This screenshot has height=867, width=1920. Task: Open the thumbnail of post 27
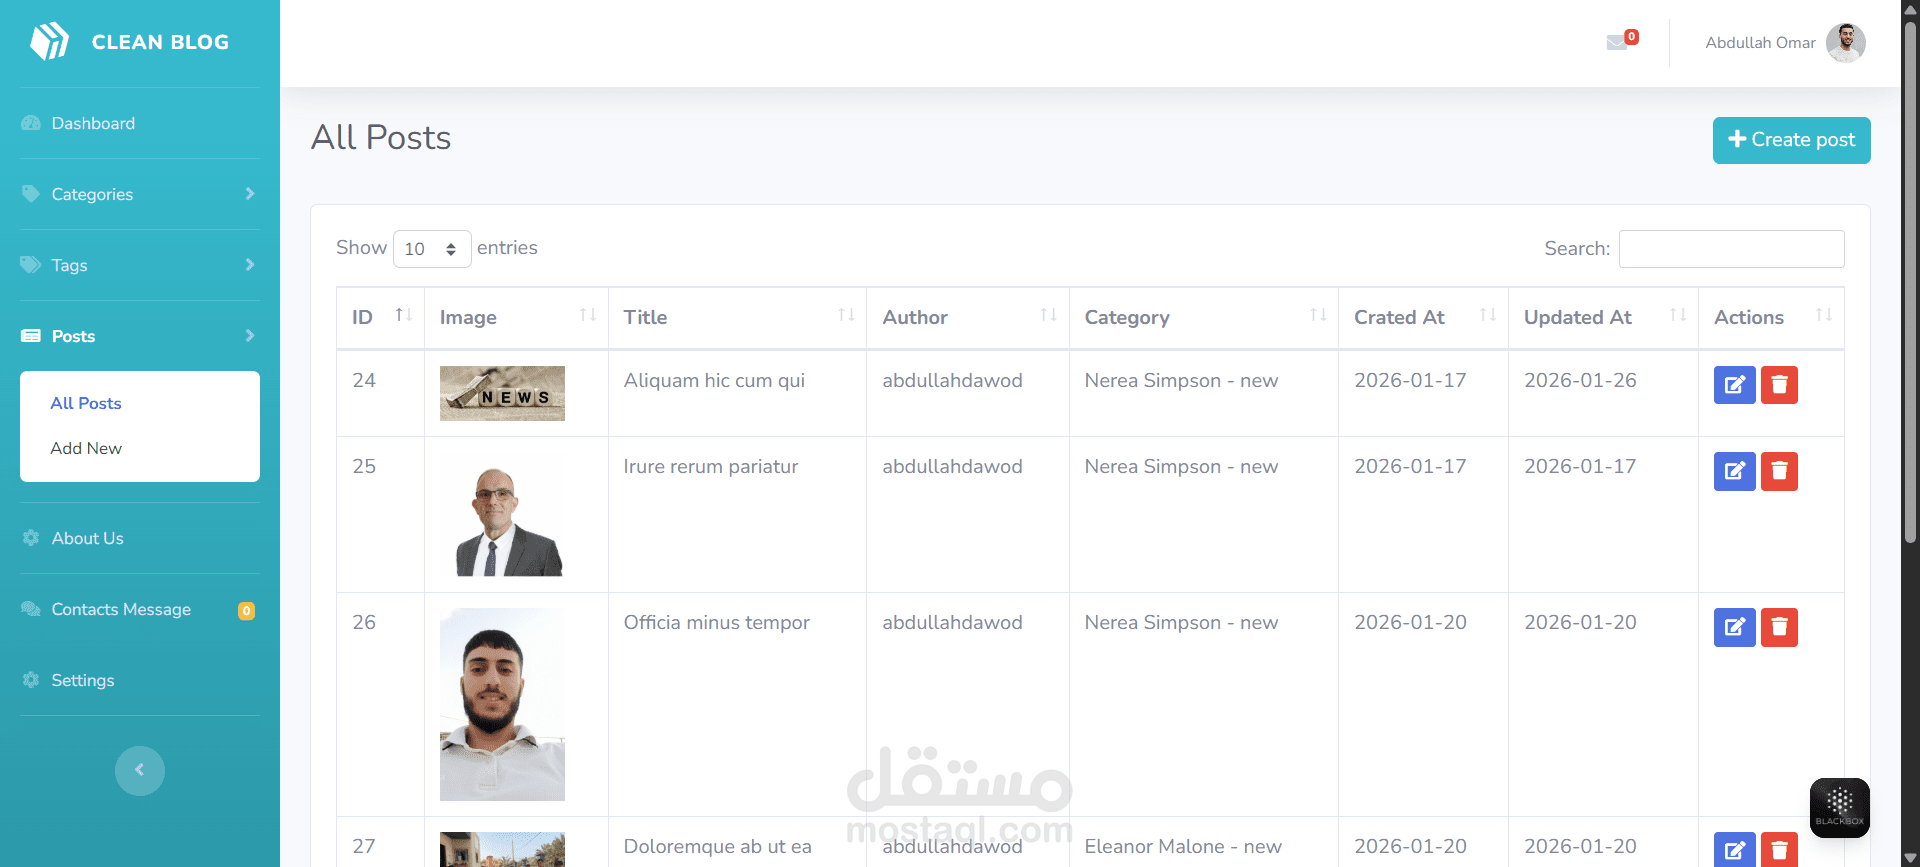tap(502, 850)
